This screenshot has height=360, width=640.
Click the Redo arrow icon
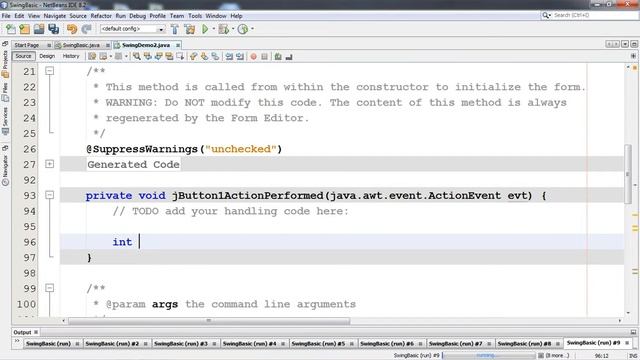pos(86,29)
